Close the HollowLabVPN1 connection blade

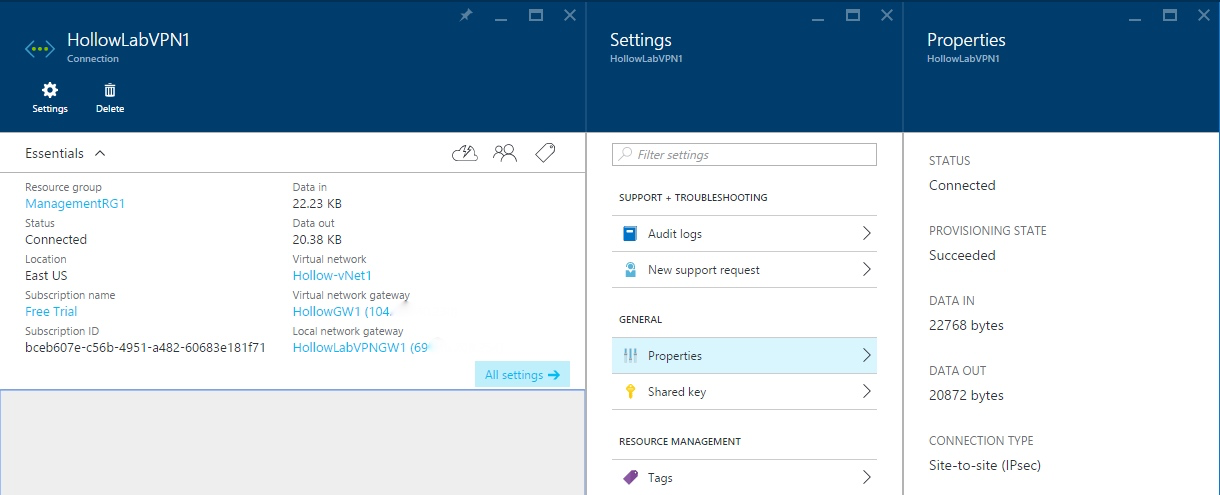pos(570,15)
